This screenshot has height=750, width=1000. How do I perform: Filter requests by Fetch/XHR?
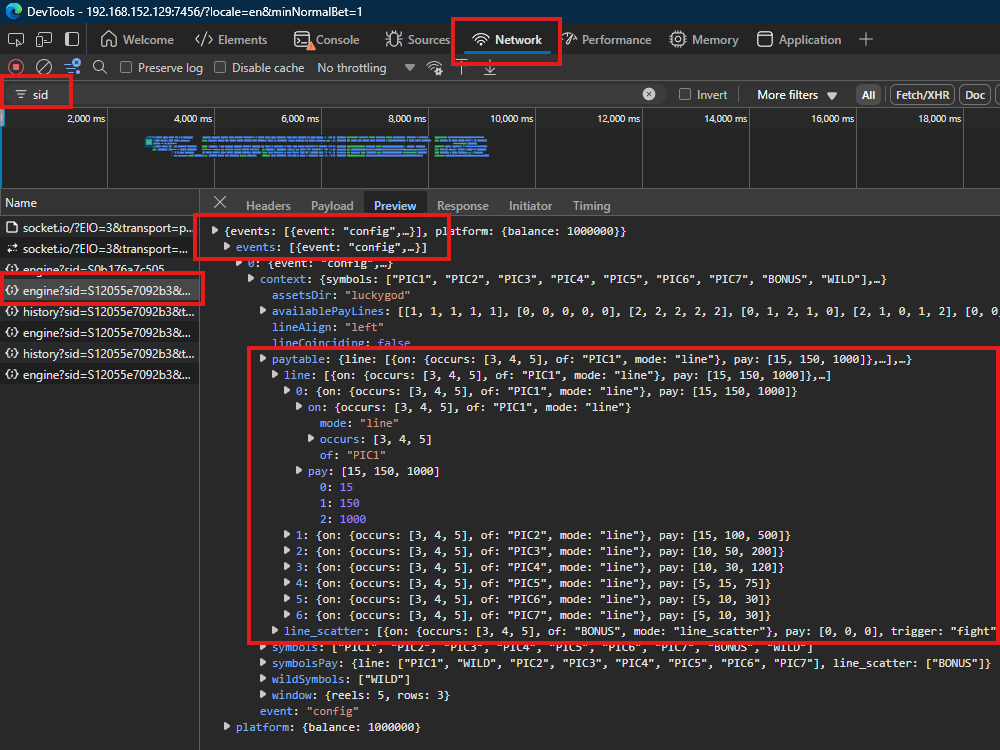tap(922, 95)
